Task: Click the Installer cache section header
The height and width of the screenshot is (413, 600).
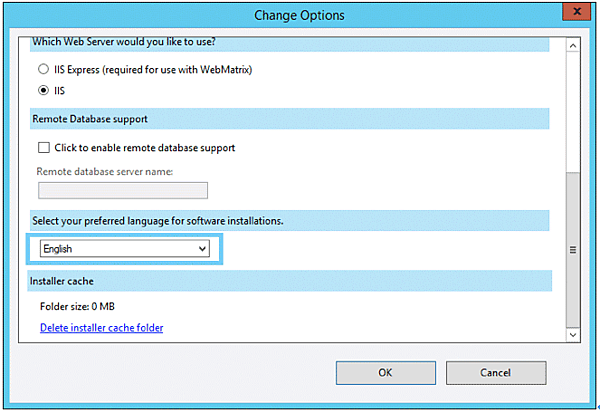Action: [290, 281]
